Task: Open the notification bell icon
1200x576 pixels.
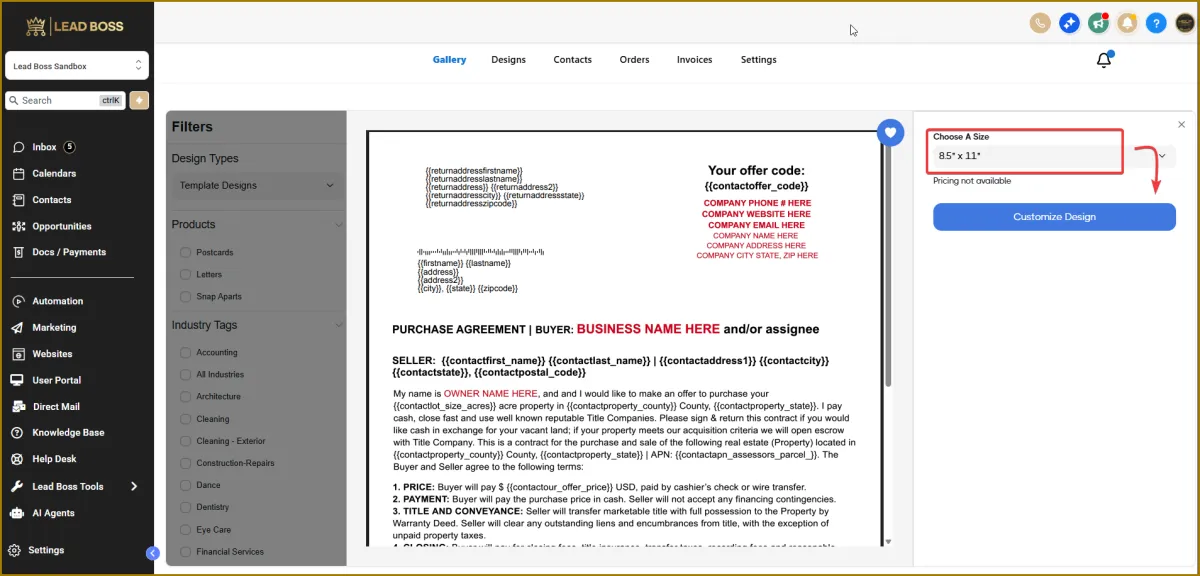Action: click(1104, 60)
